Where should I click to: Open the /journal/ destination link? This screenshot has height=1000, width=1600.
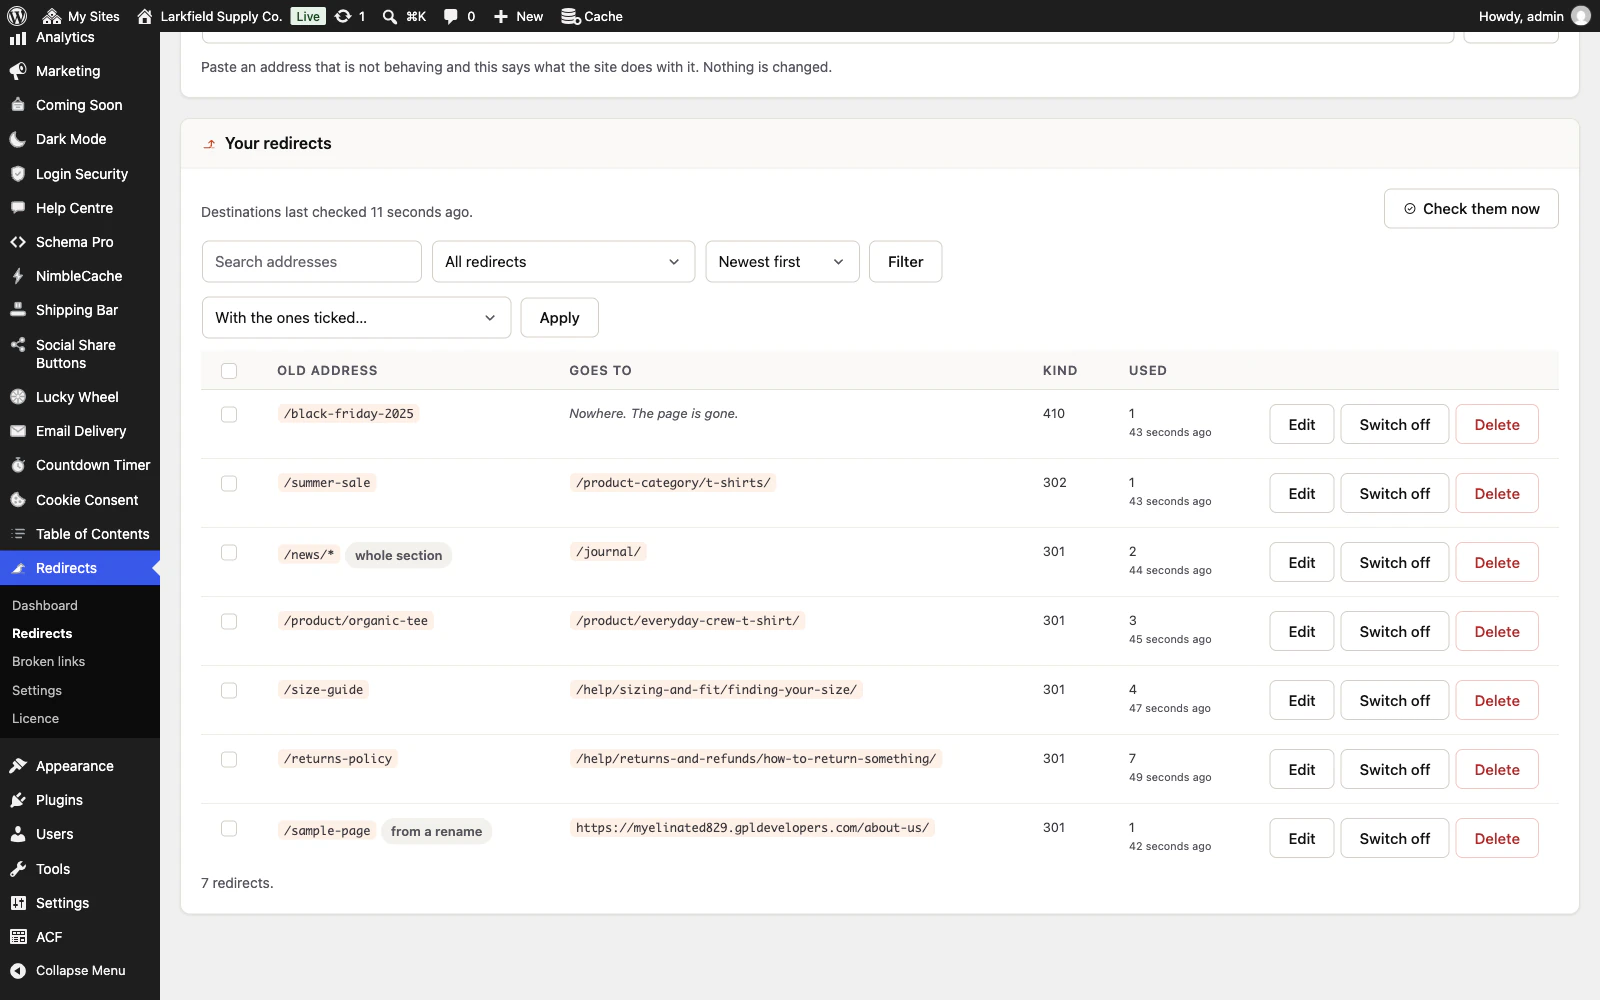[609, 552]
